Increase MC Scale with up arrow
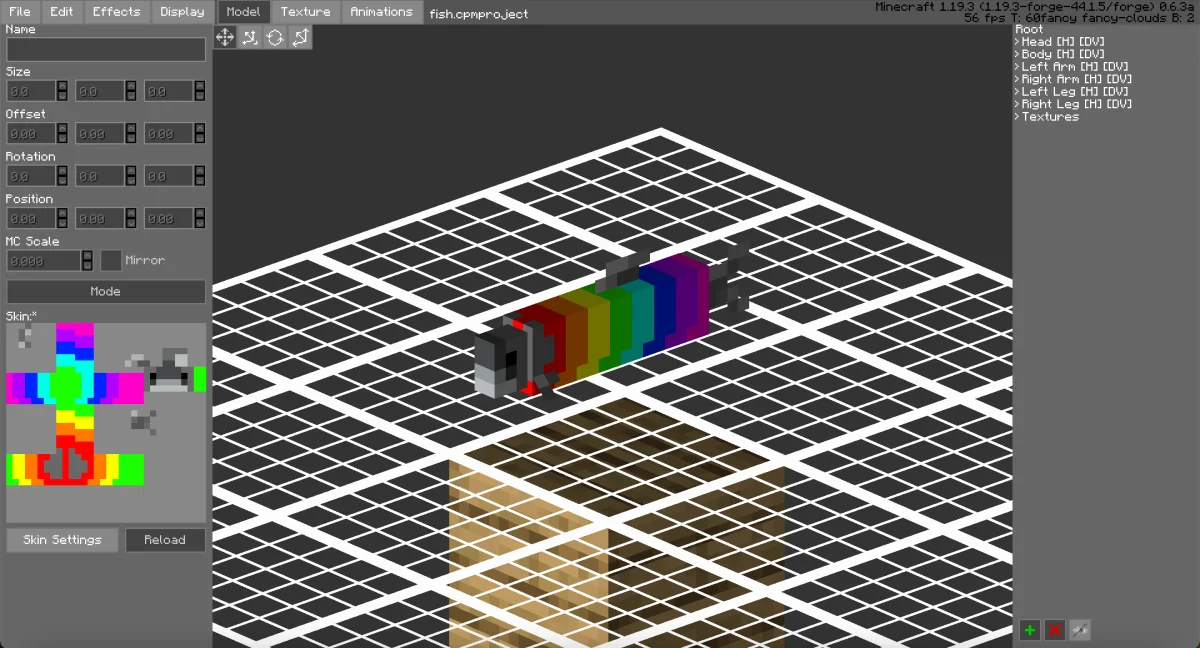1200x648 pixels. point(87,255)
